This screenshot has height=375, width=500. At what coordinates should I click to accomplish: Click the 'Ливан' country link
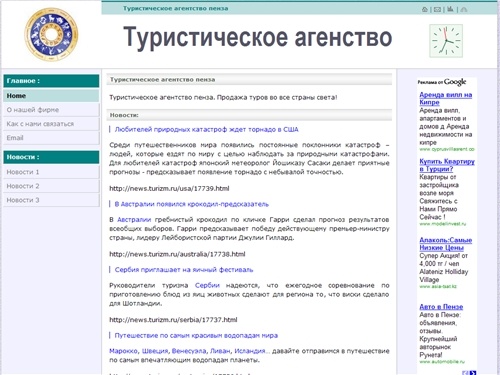click(220, 351)
